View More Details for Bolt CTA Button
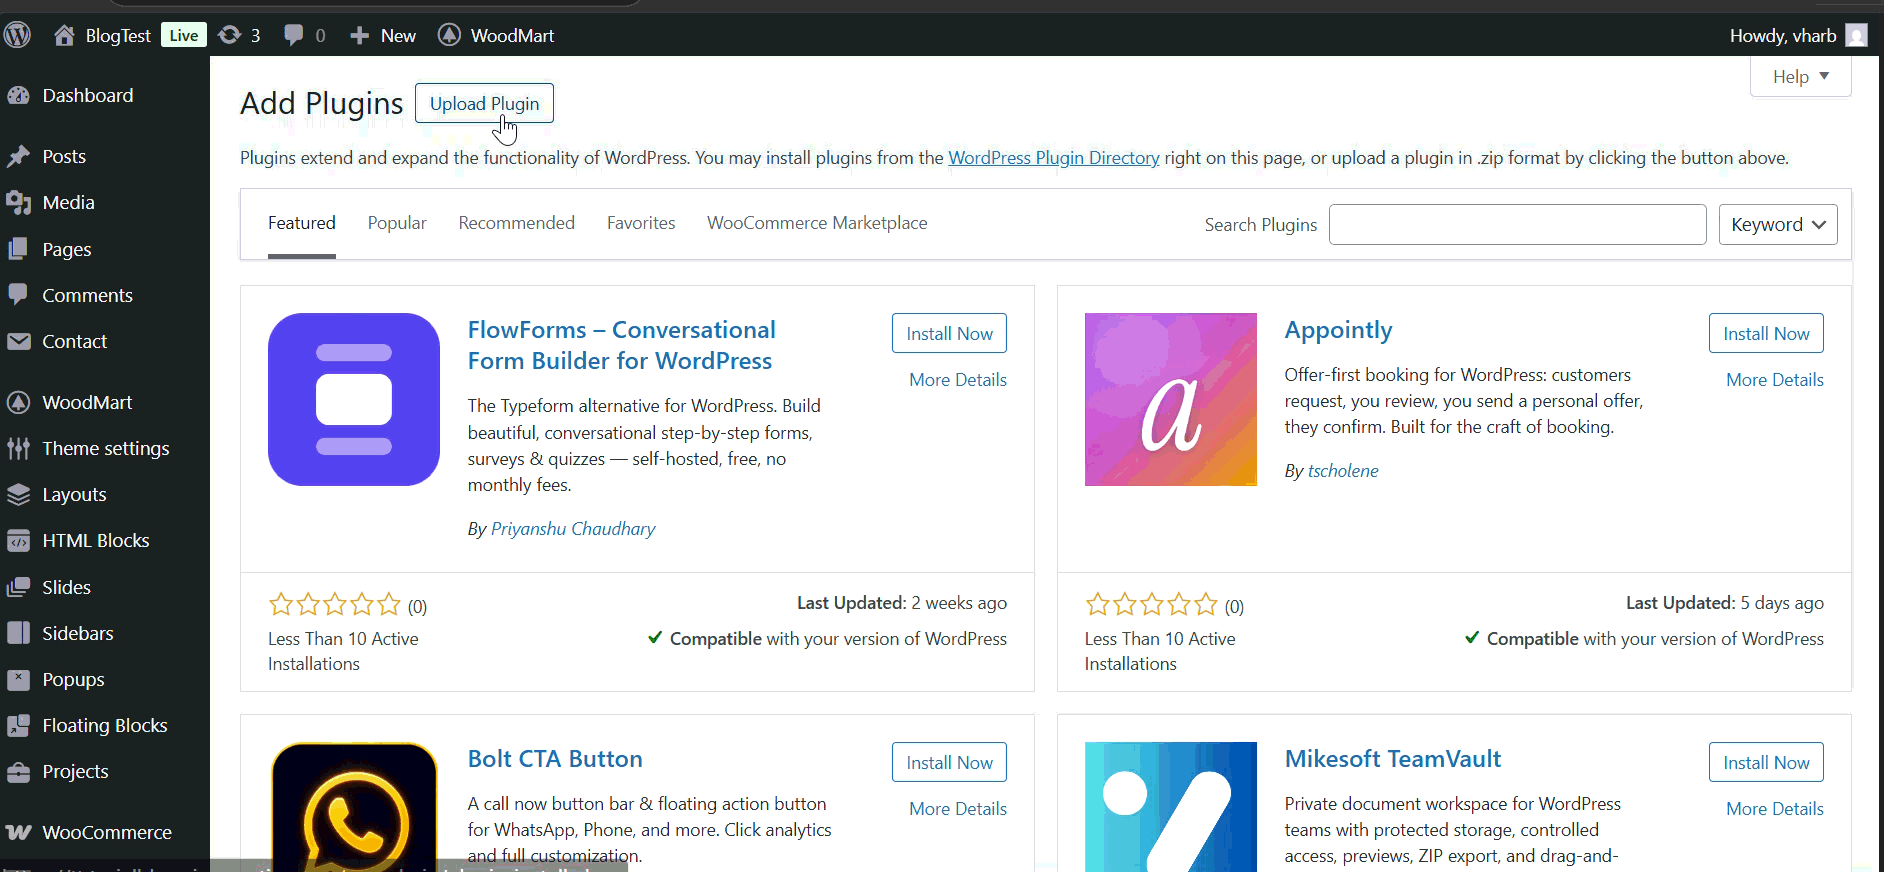Screen dimensions: 1884x872 (x=957, y=809)
